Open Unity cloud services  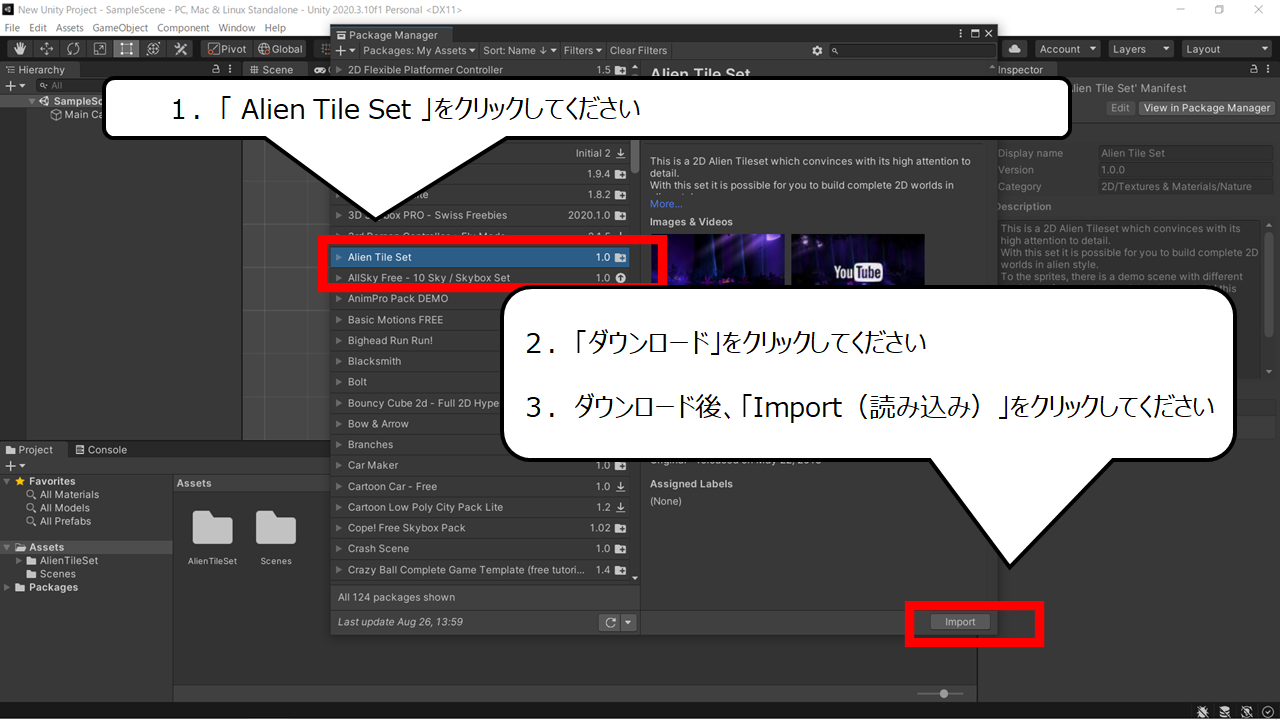(x=1015, y=49)
